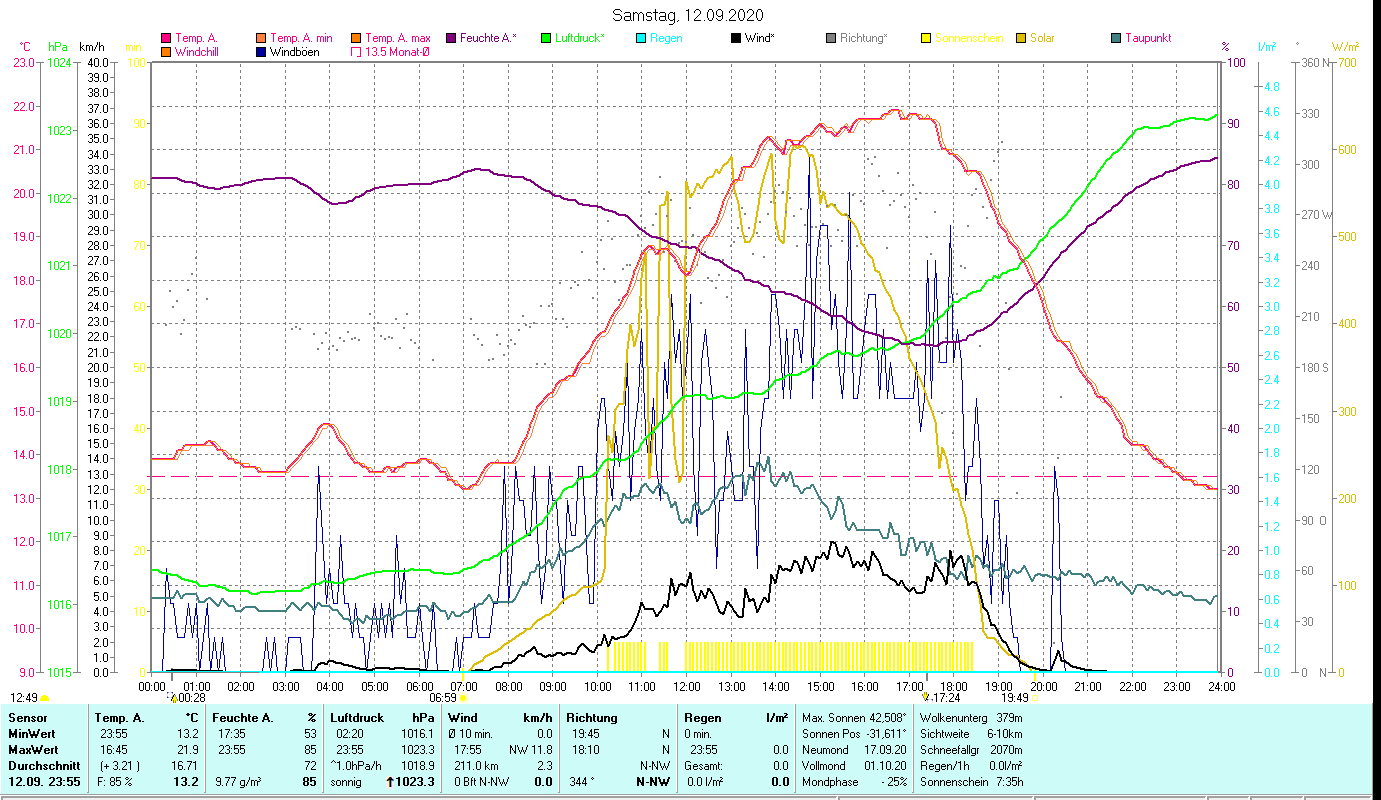
Task: Click the ^1.0hPa/h pressure tendency text
Action: pos(357,766)
